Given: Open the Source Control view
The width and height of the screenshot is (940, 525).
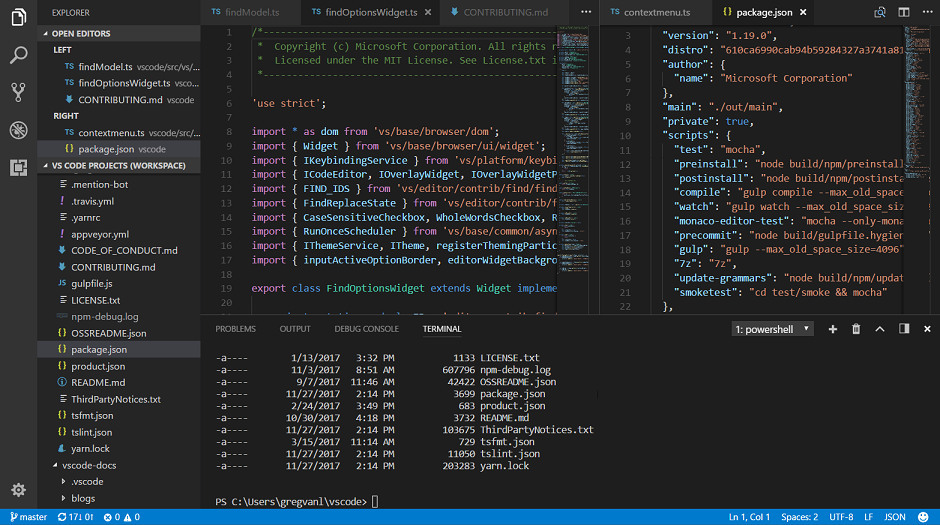Looking at the screenshot, I should point(19,92).
